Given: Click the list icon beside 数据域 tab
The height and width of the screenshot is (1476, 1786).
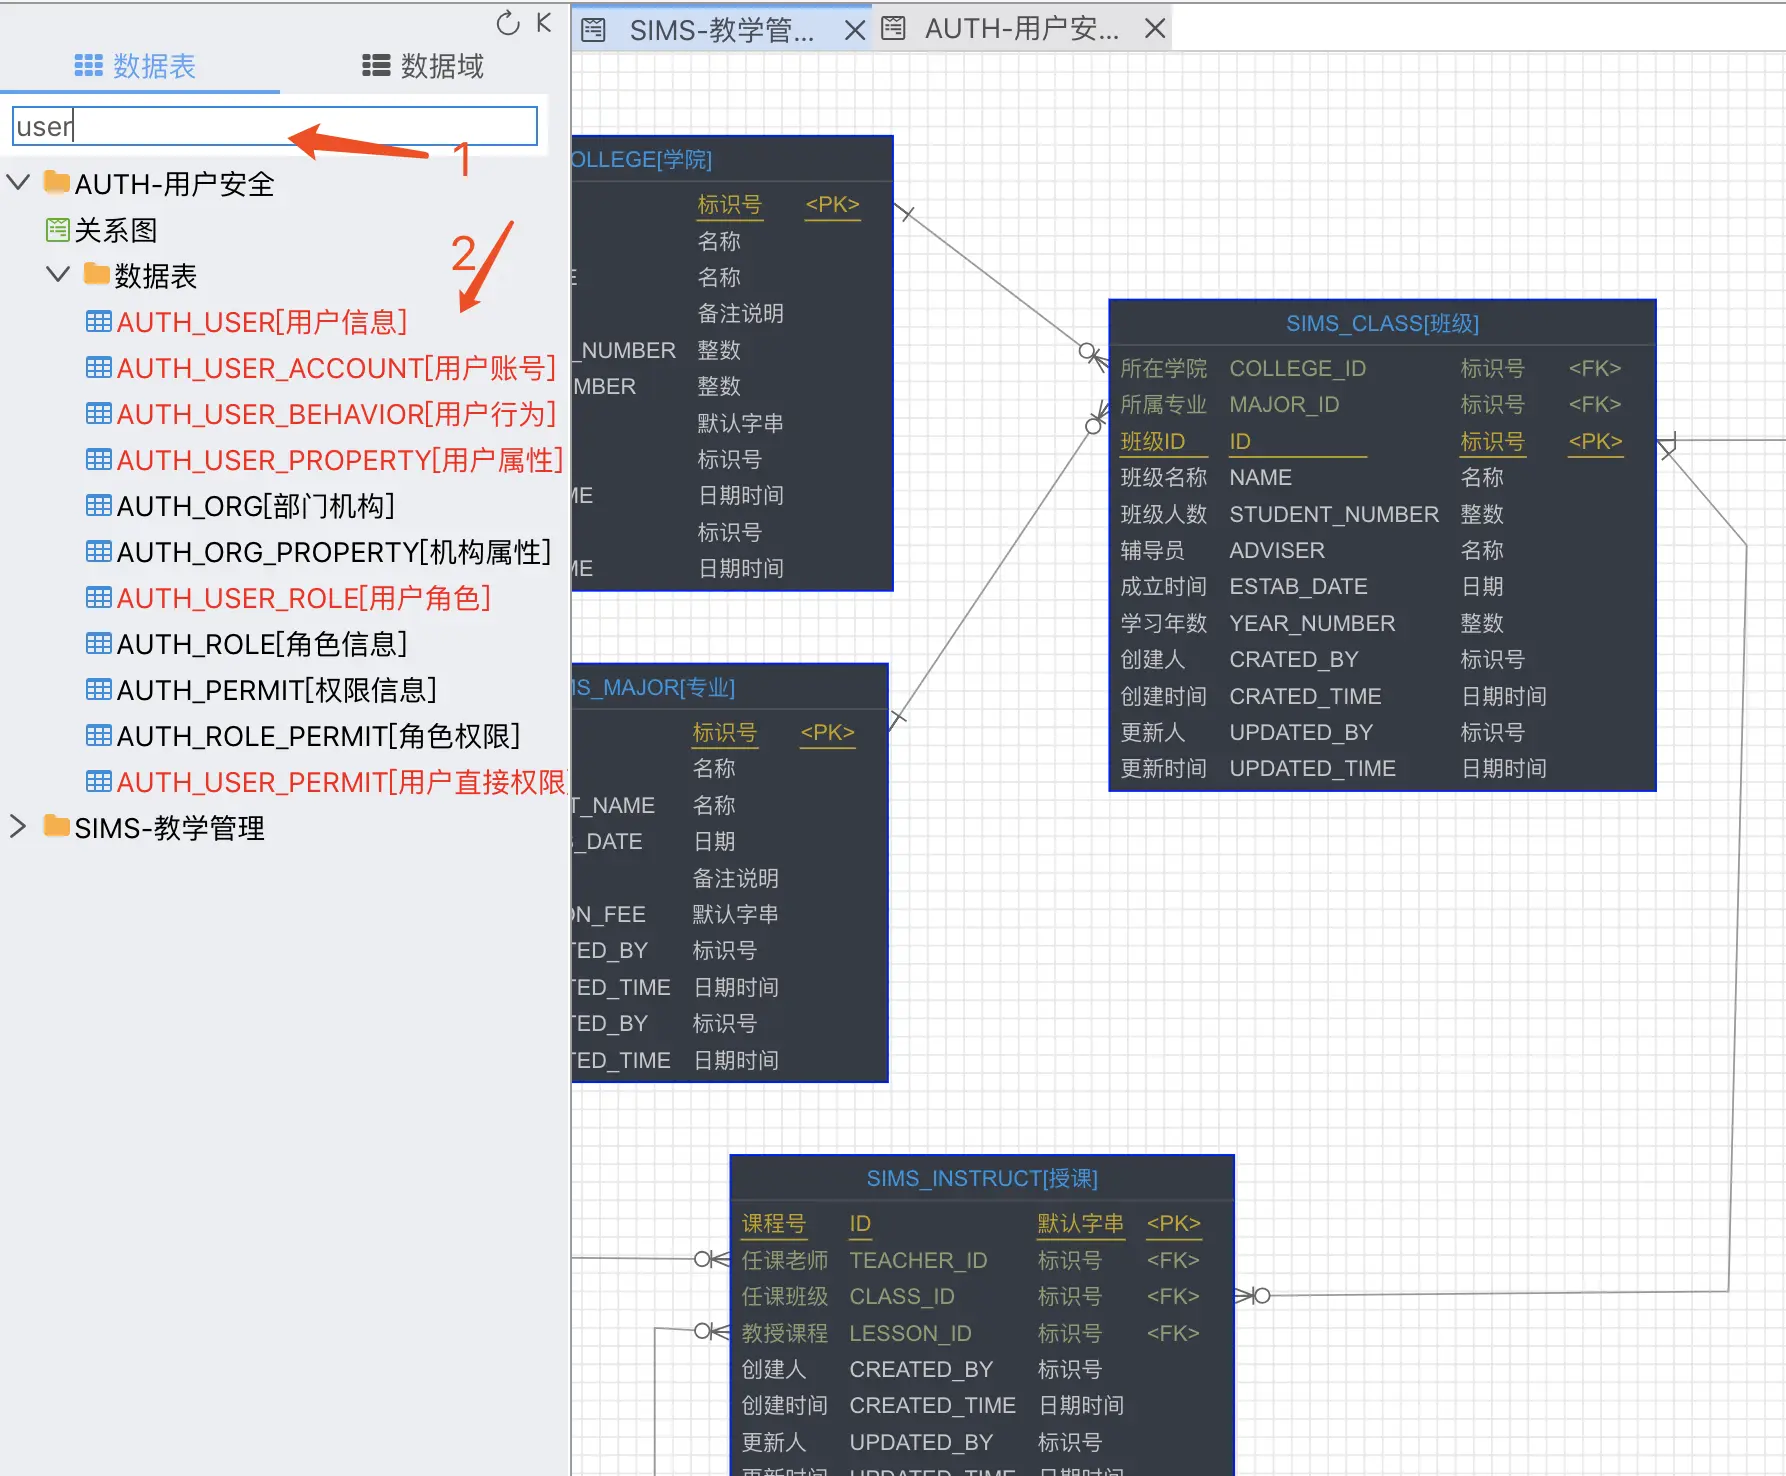Looking at the screenshot, I should [376, 66].
